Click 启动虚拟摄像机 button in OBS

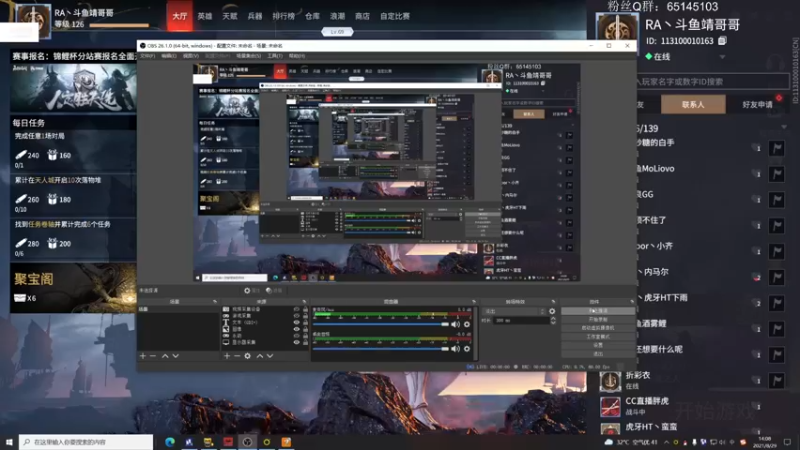coord(598,328)
